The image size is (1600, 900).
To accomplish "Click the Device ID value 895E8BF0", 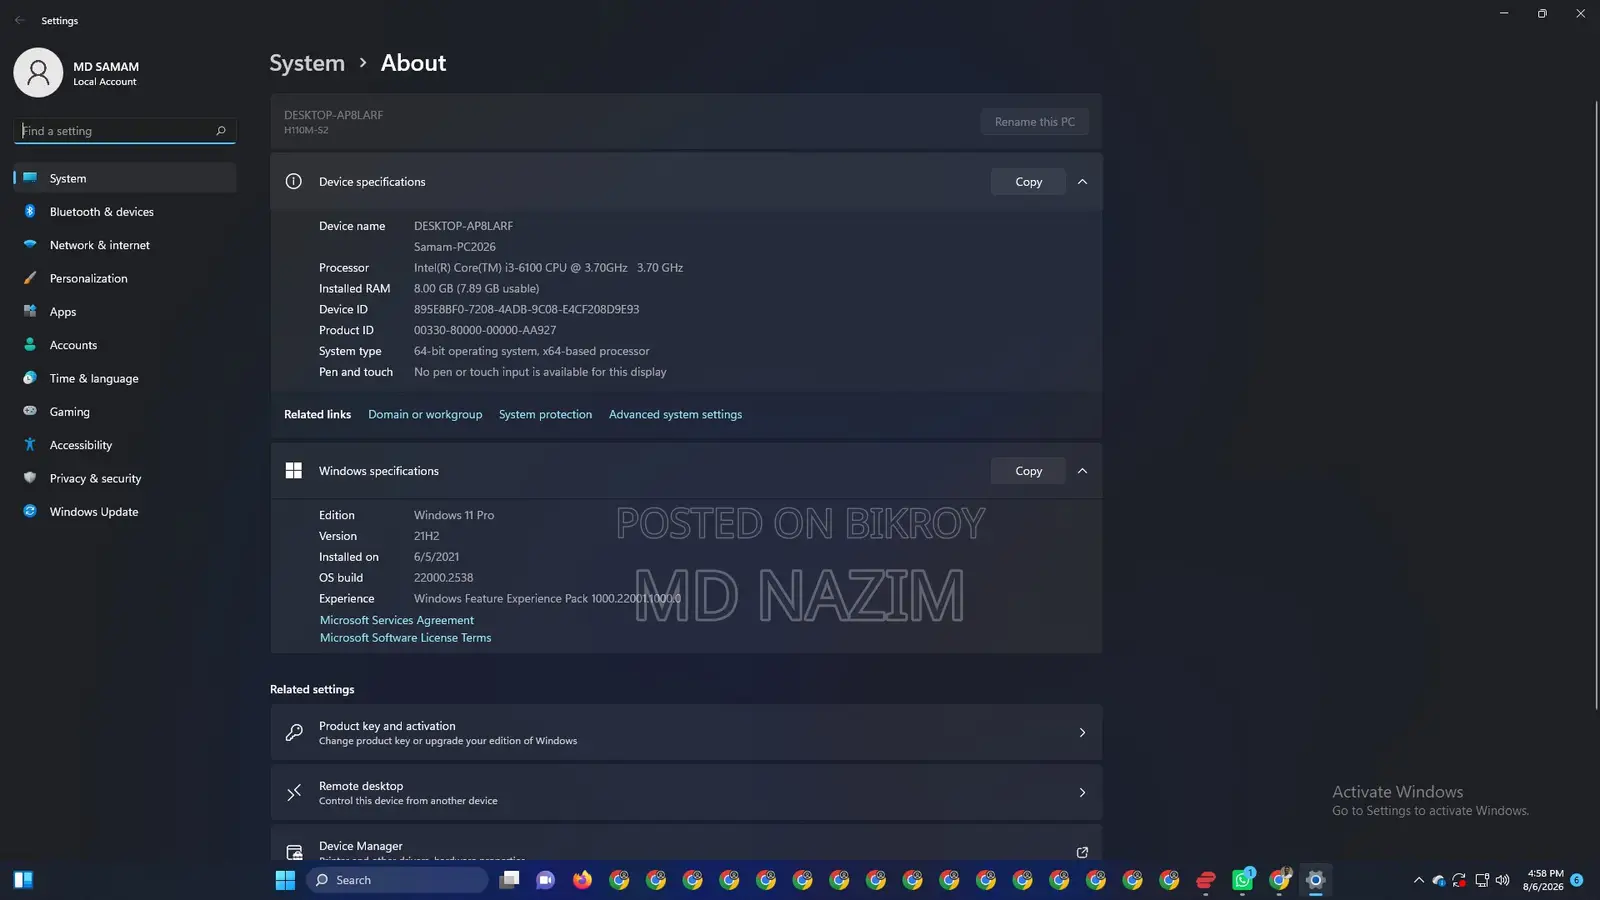I will tap(526, 310).
